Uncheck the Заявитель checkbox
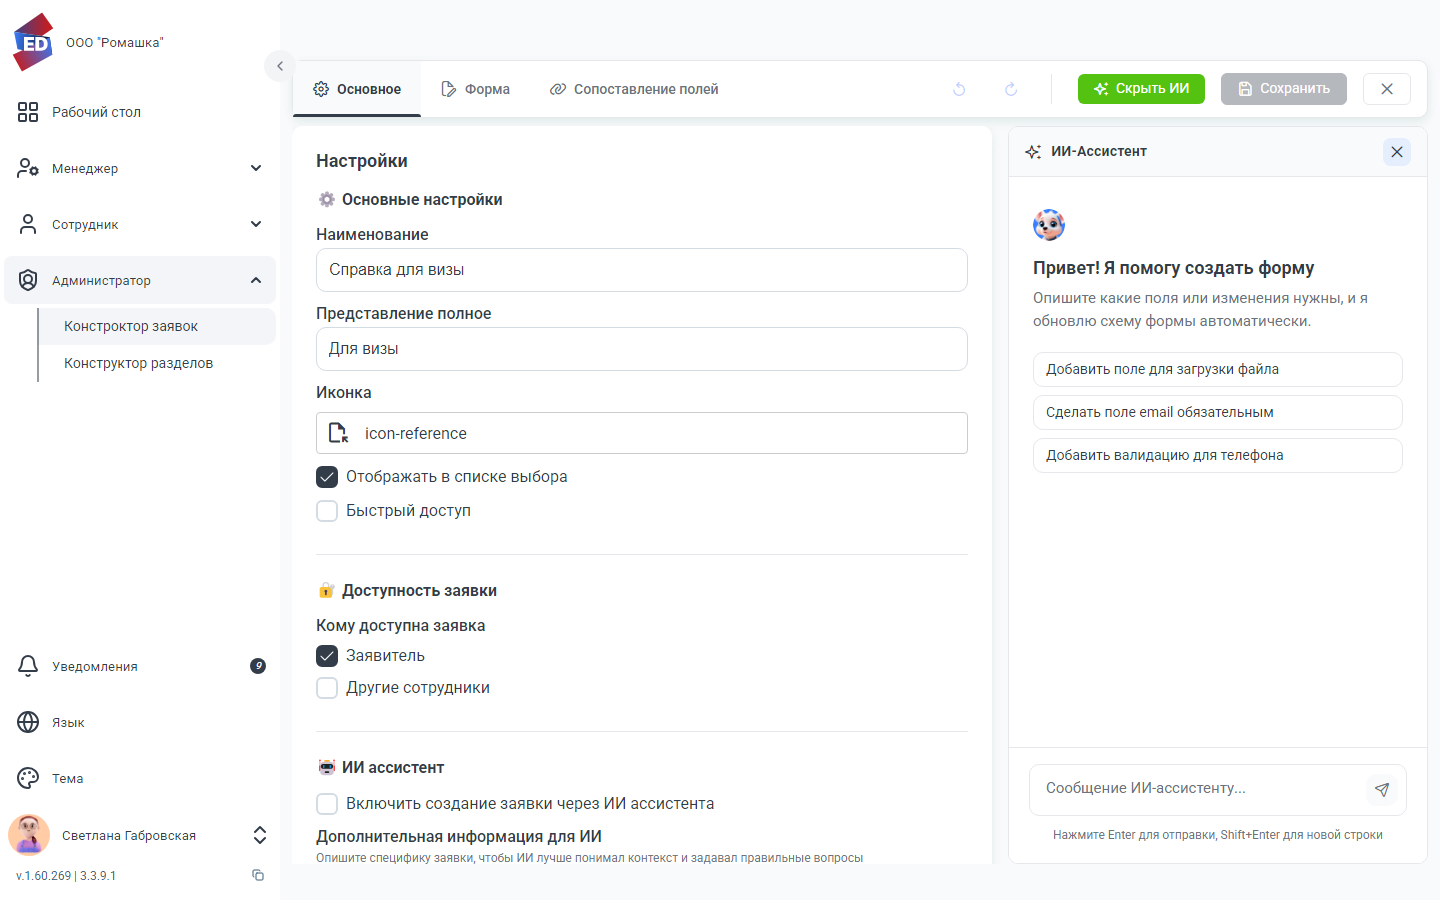 coord(327,656)
